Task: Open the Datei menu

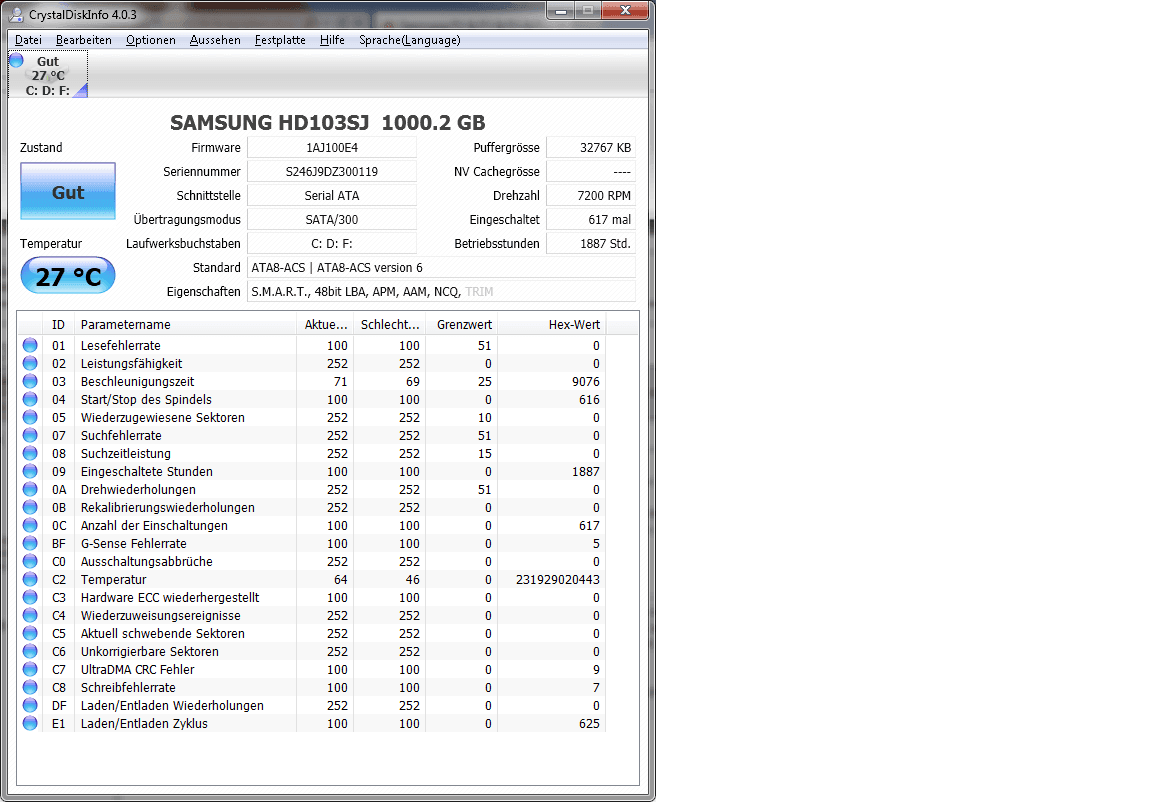Action: pyautogui.click(x=28, y=40)
